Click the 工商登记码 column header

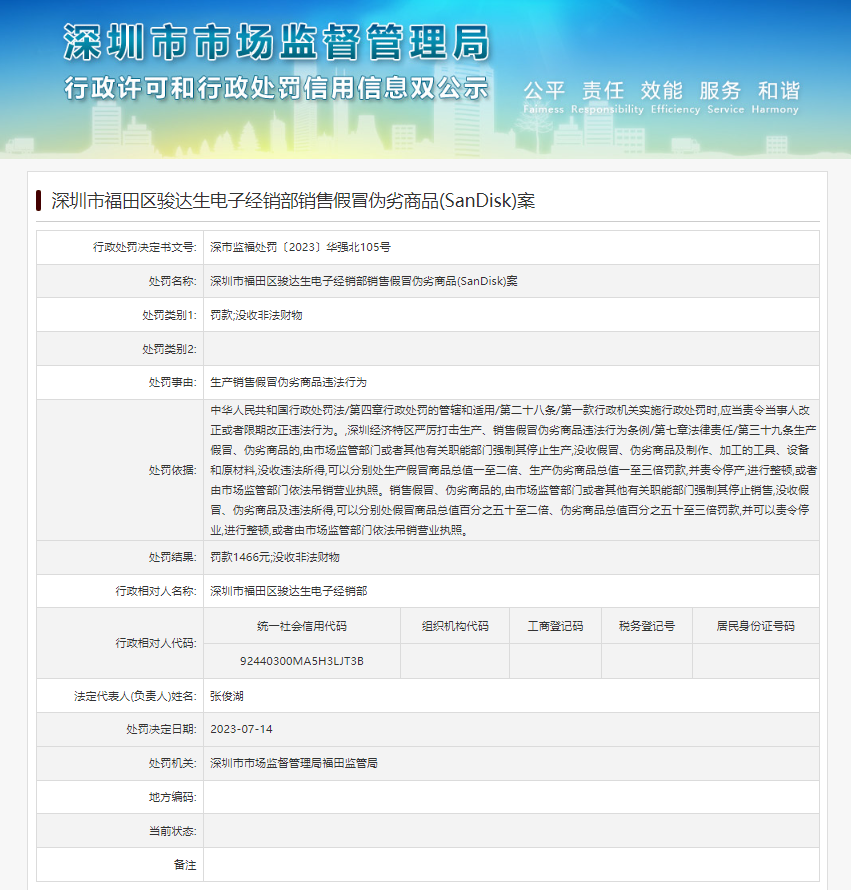point(555,626)
